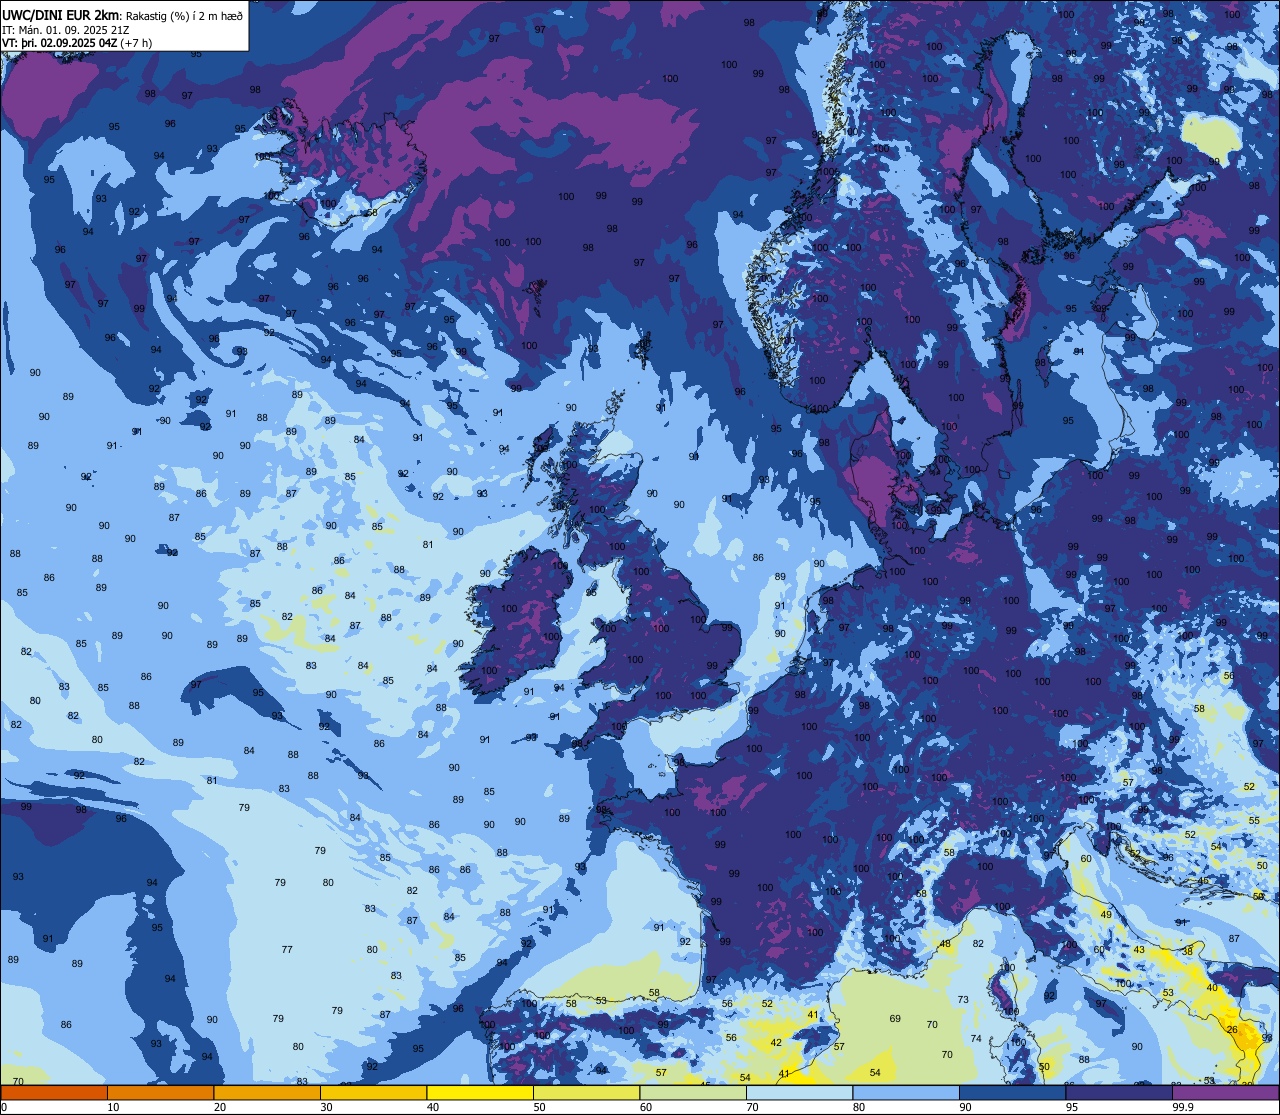Click the '99.9' tick label under the color scale
The image size is (1280, 1115).
1183,1107
